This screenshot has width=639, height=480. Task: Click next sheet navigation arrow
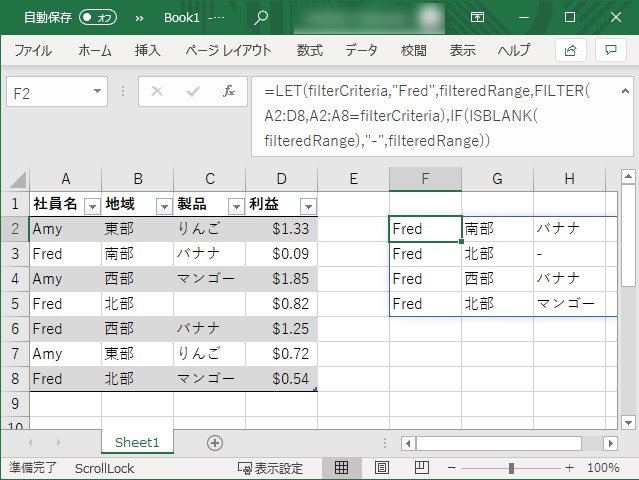click(x=59, y=443)
